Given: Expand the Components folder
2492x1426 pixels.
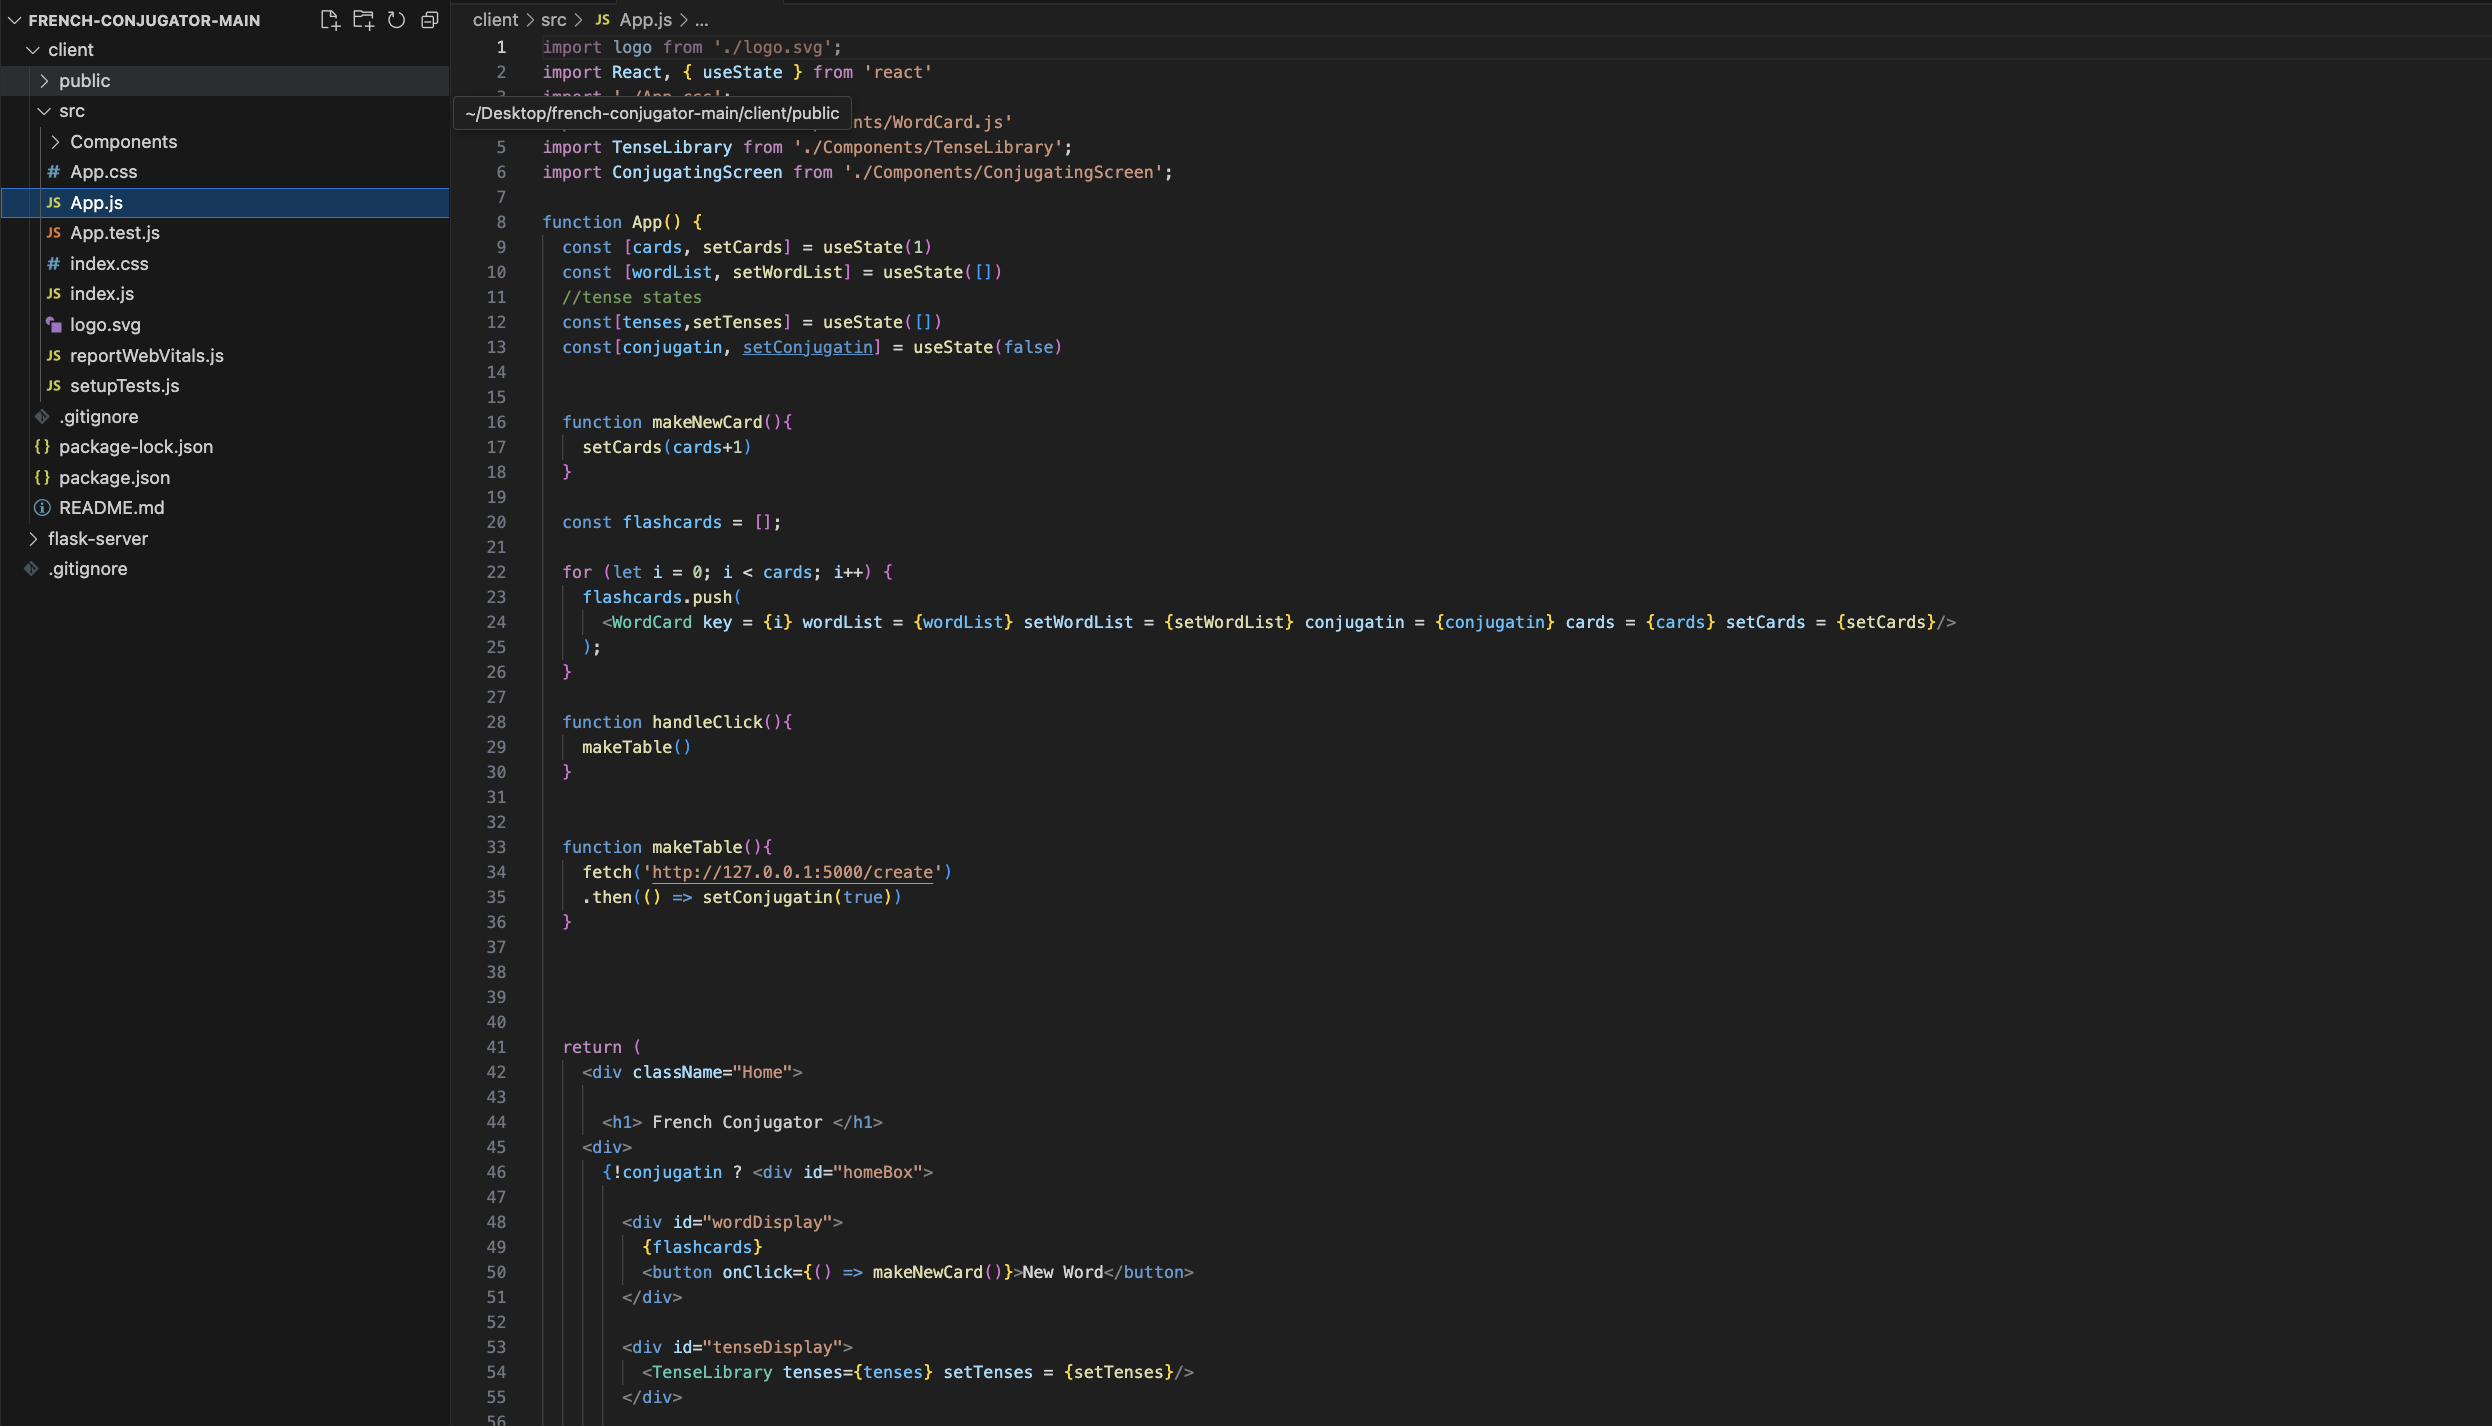Looking at the screenshot, I should point(123,142).
